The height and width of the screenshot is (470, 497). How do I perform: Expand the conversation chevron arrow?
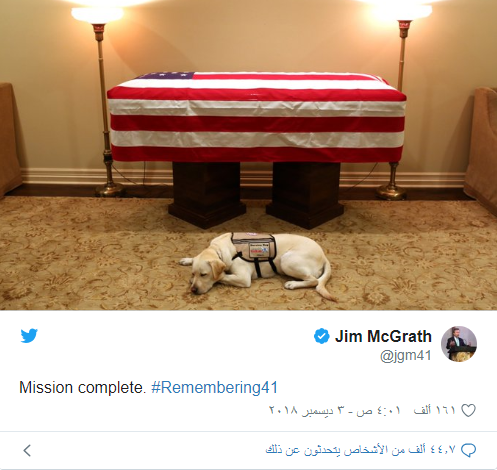pyautogui.click(x=27, y=450)
